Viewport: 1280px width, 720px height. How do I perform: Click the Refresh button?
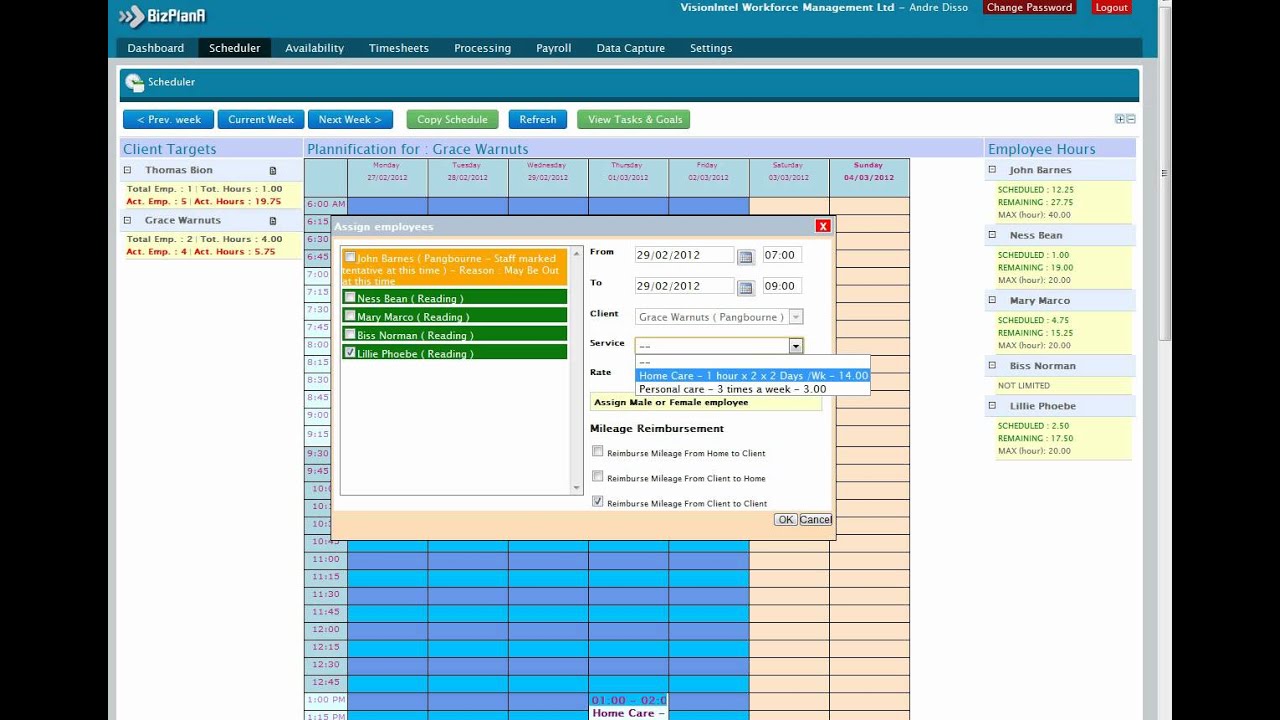[x=538, y=119]
